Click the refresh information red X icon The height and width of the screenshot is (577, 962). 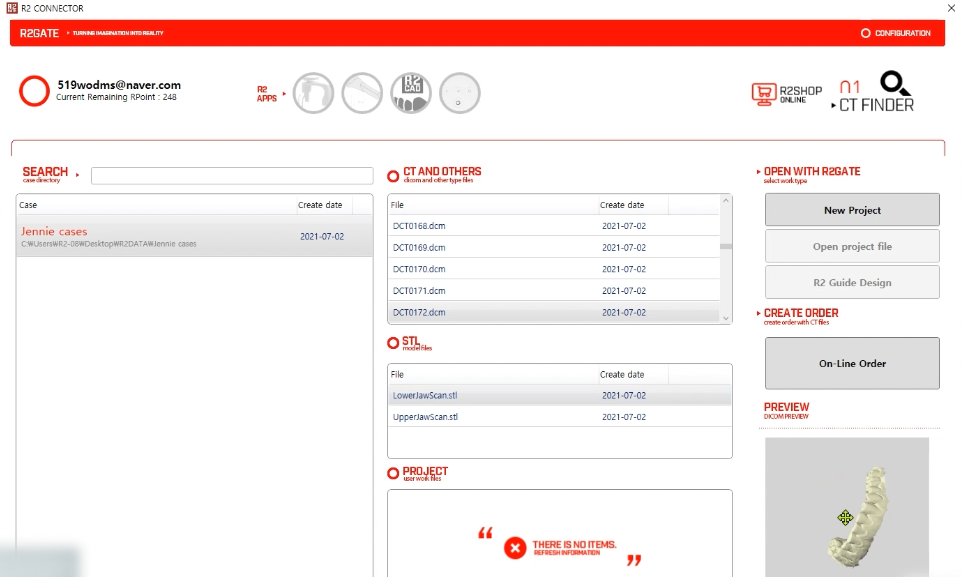click(x=515, y=548)
